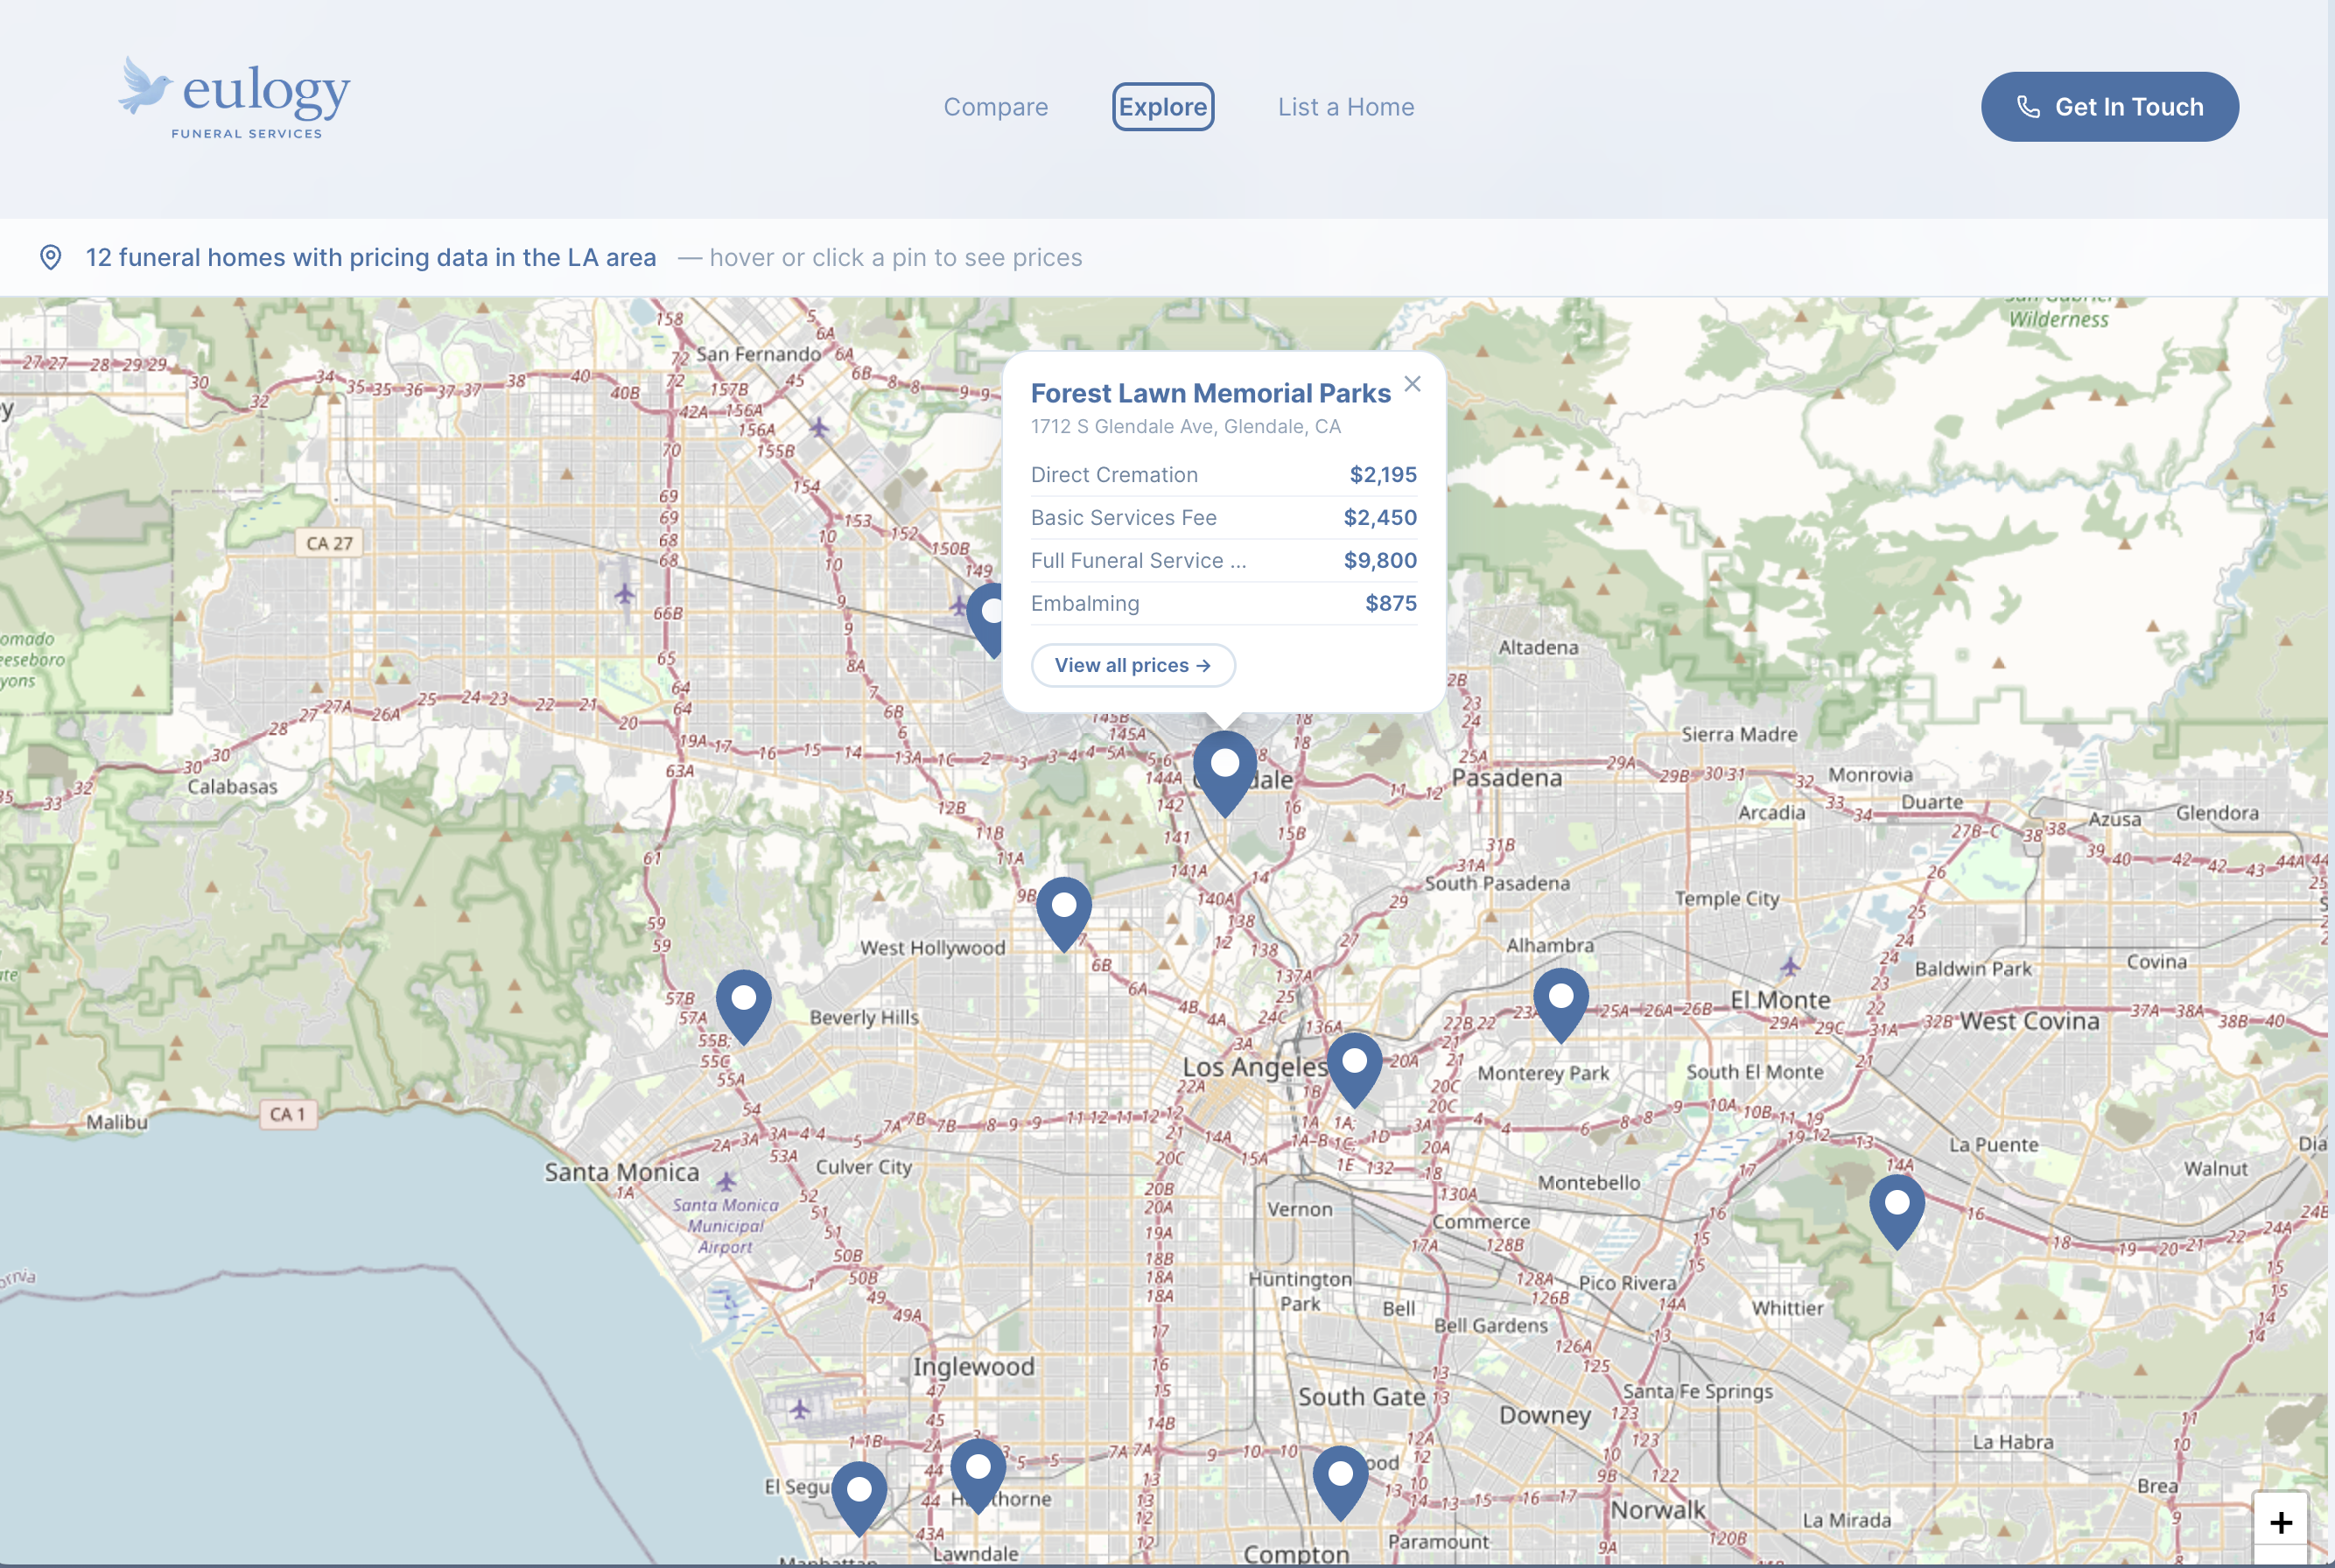Click the map pin north of Compton
Image resolution: width=2335 pixels, height=1568 pixels.
click(x=1340, y=1475)
